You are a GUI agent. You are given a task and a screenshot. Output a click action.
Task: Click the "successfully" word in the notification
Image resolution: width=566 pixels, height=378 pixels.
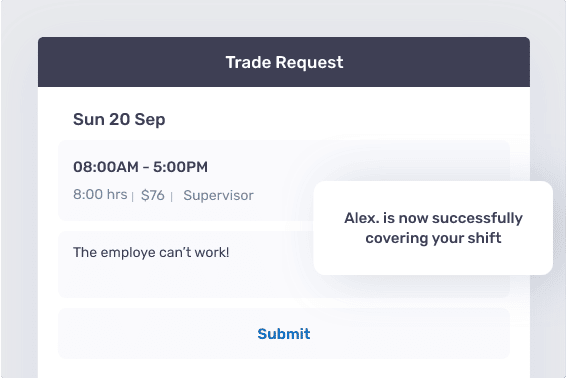click(477, 218)
